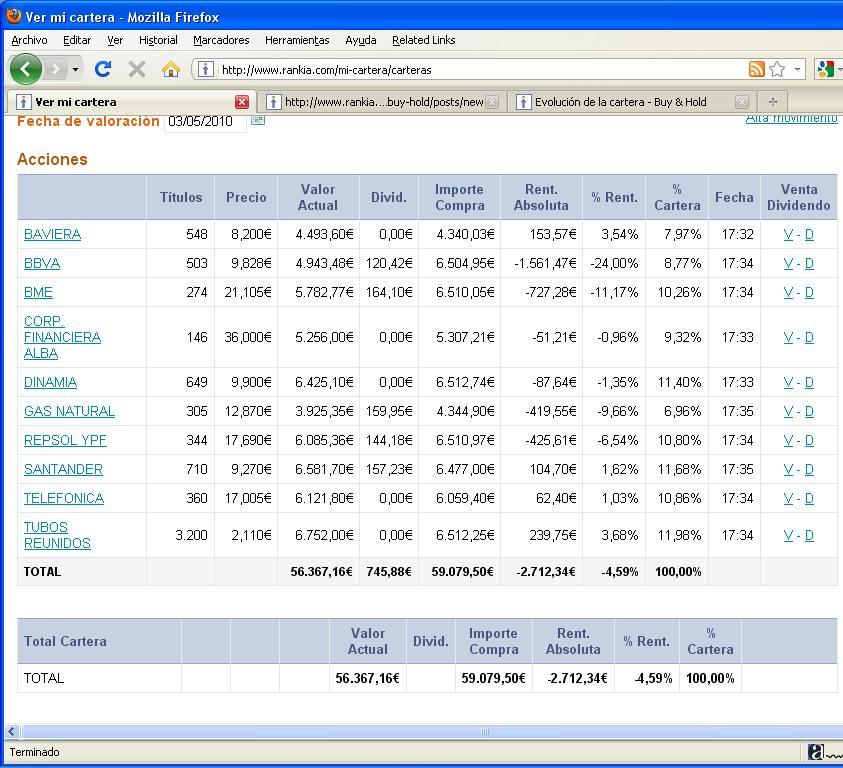Click the 'Fecha de valoración' date field
843x768 pixels.
pyautogui.click(x=204, y=122)
